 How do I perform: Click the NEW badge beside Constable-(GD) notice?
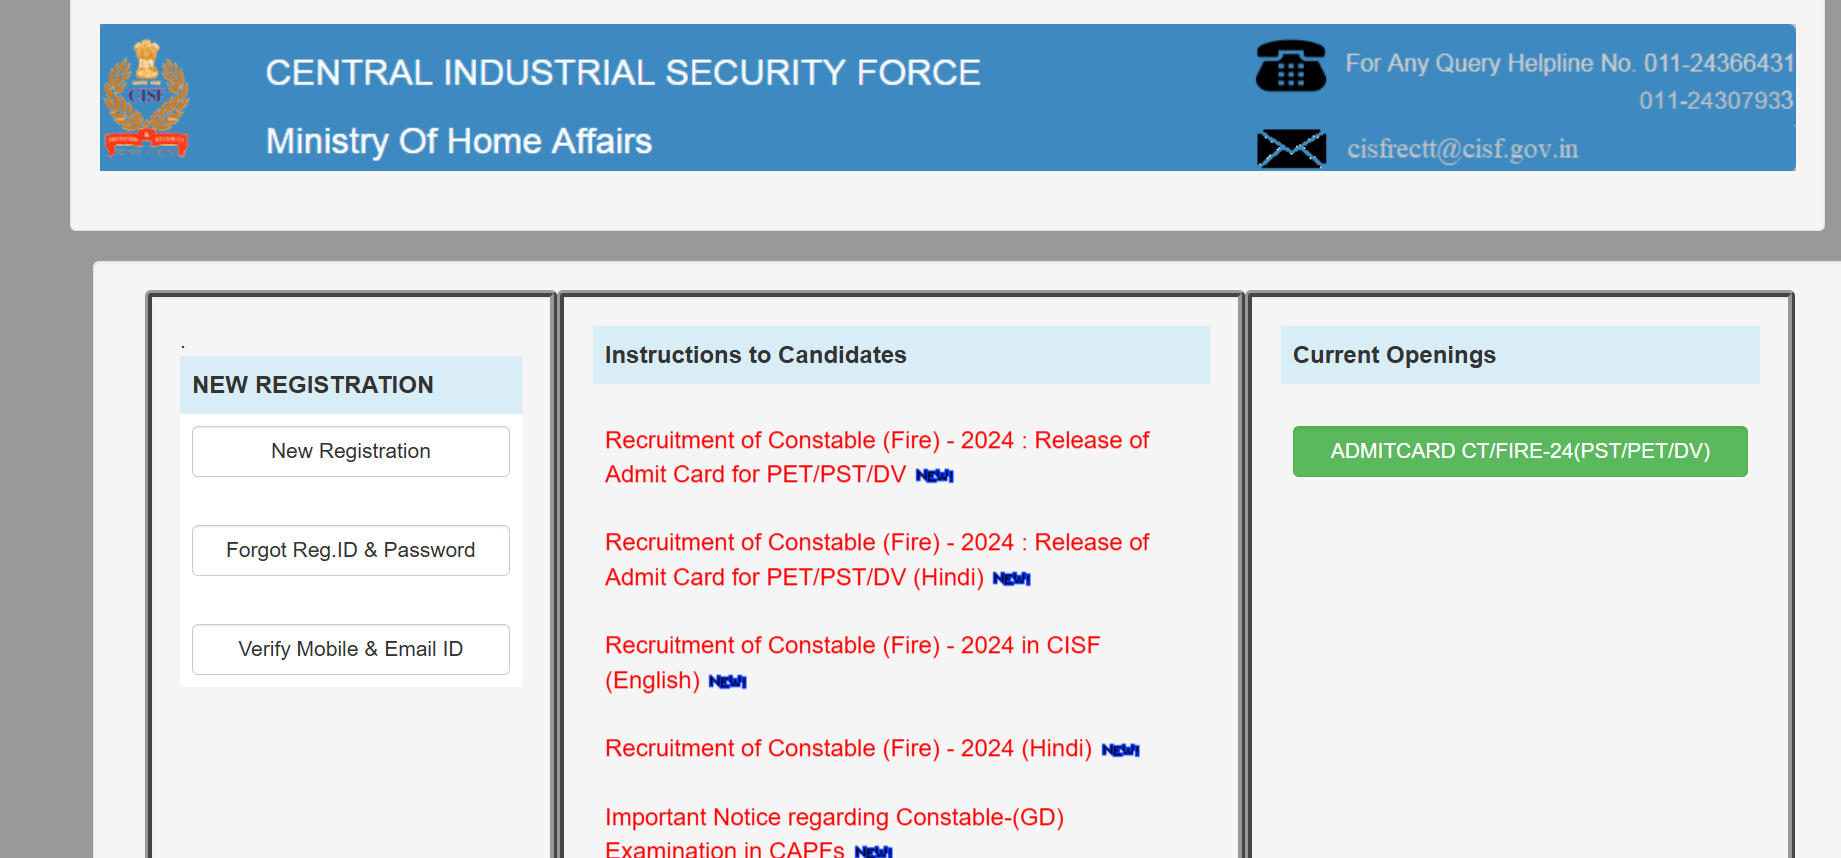click(x=873, y=851)
